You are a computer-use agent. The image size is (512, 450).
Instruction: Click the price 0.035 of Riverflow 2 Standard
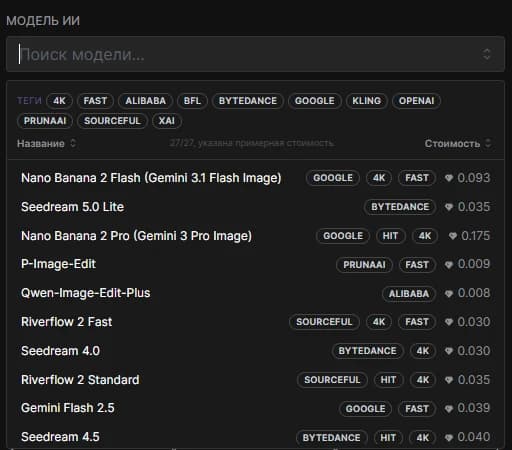[x=474, y=380]
